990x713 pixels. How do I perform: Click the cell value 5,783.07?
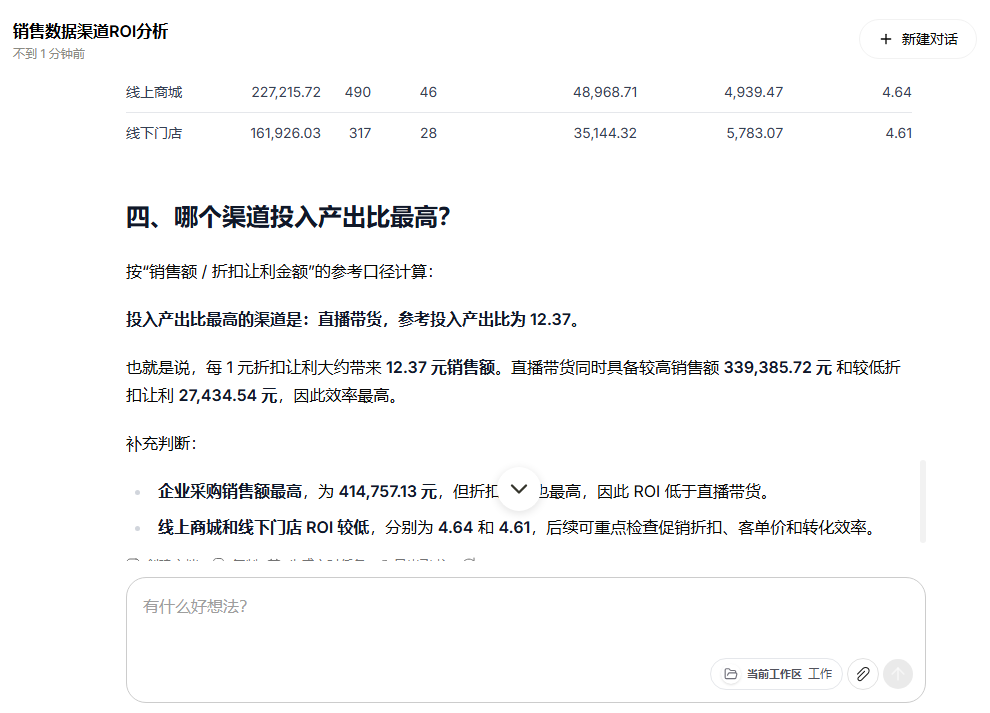click(x=754, y=133)
